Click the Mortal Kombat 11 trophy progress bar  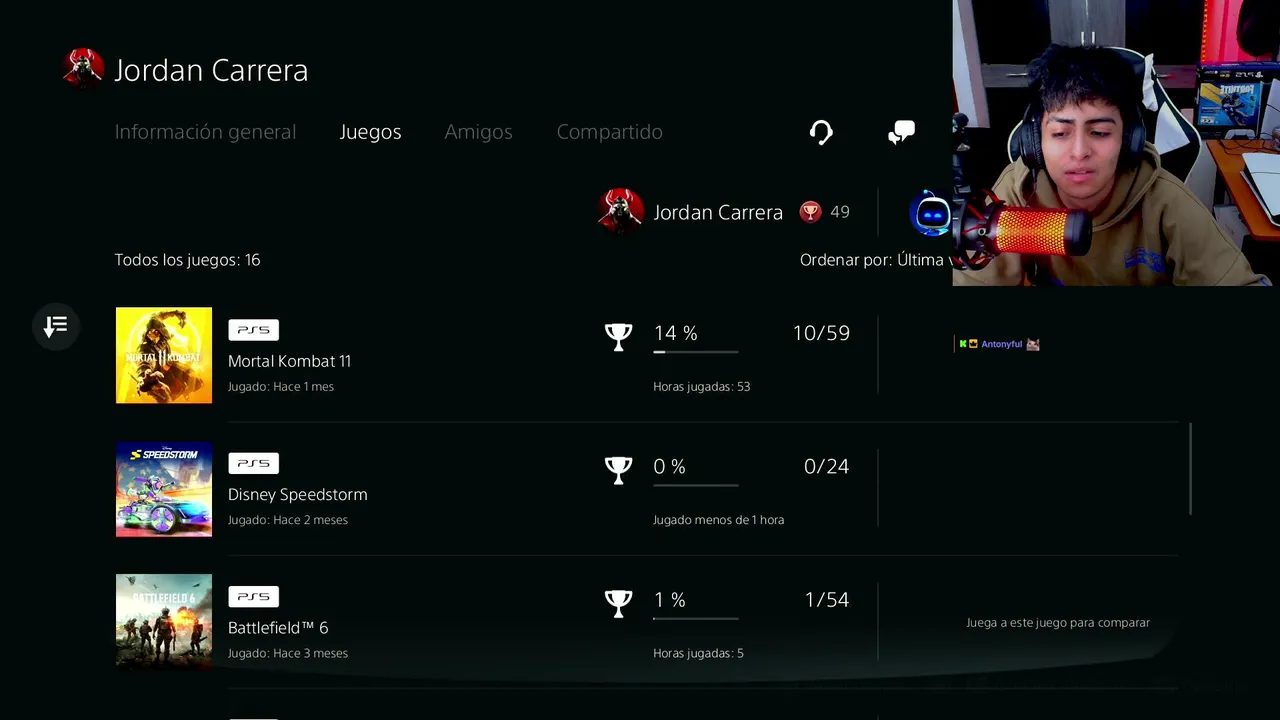(x=696, y=352)
